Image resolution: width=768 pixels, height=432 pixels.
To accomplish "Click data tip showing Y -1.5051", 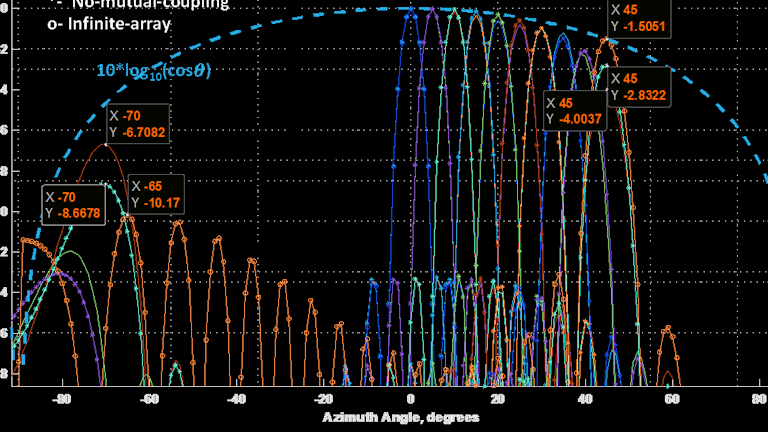I will (x=640, y=17).
